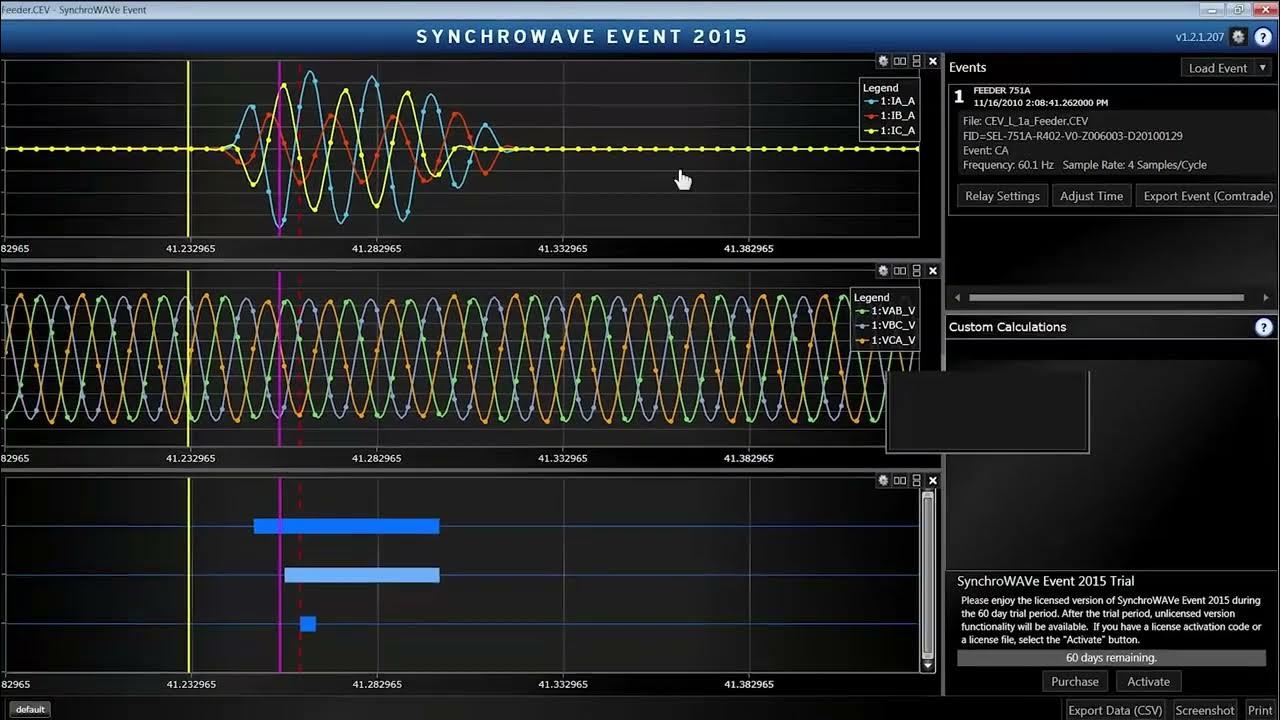Image resolution: width=1280 pixels, height=720 pixels.
Task: Select the 1:IC_A legend entry
Action: (890, 131)
